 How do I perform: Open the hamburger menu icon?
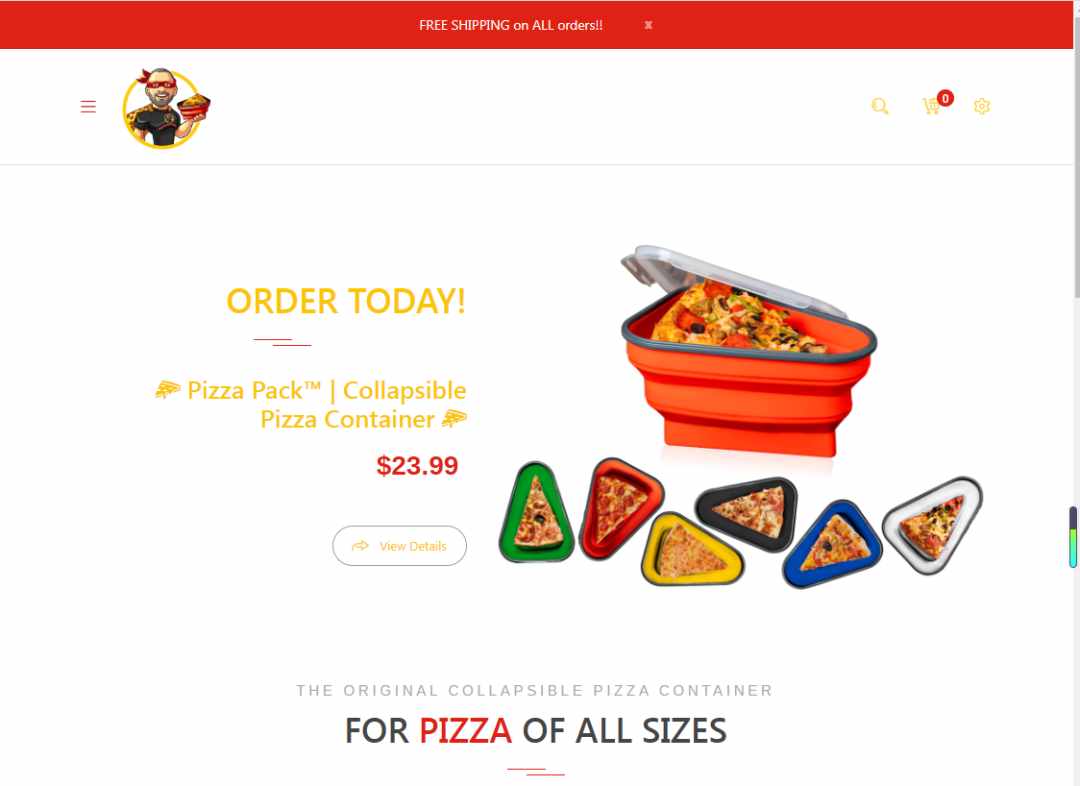pos(88,107)
